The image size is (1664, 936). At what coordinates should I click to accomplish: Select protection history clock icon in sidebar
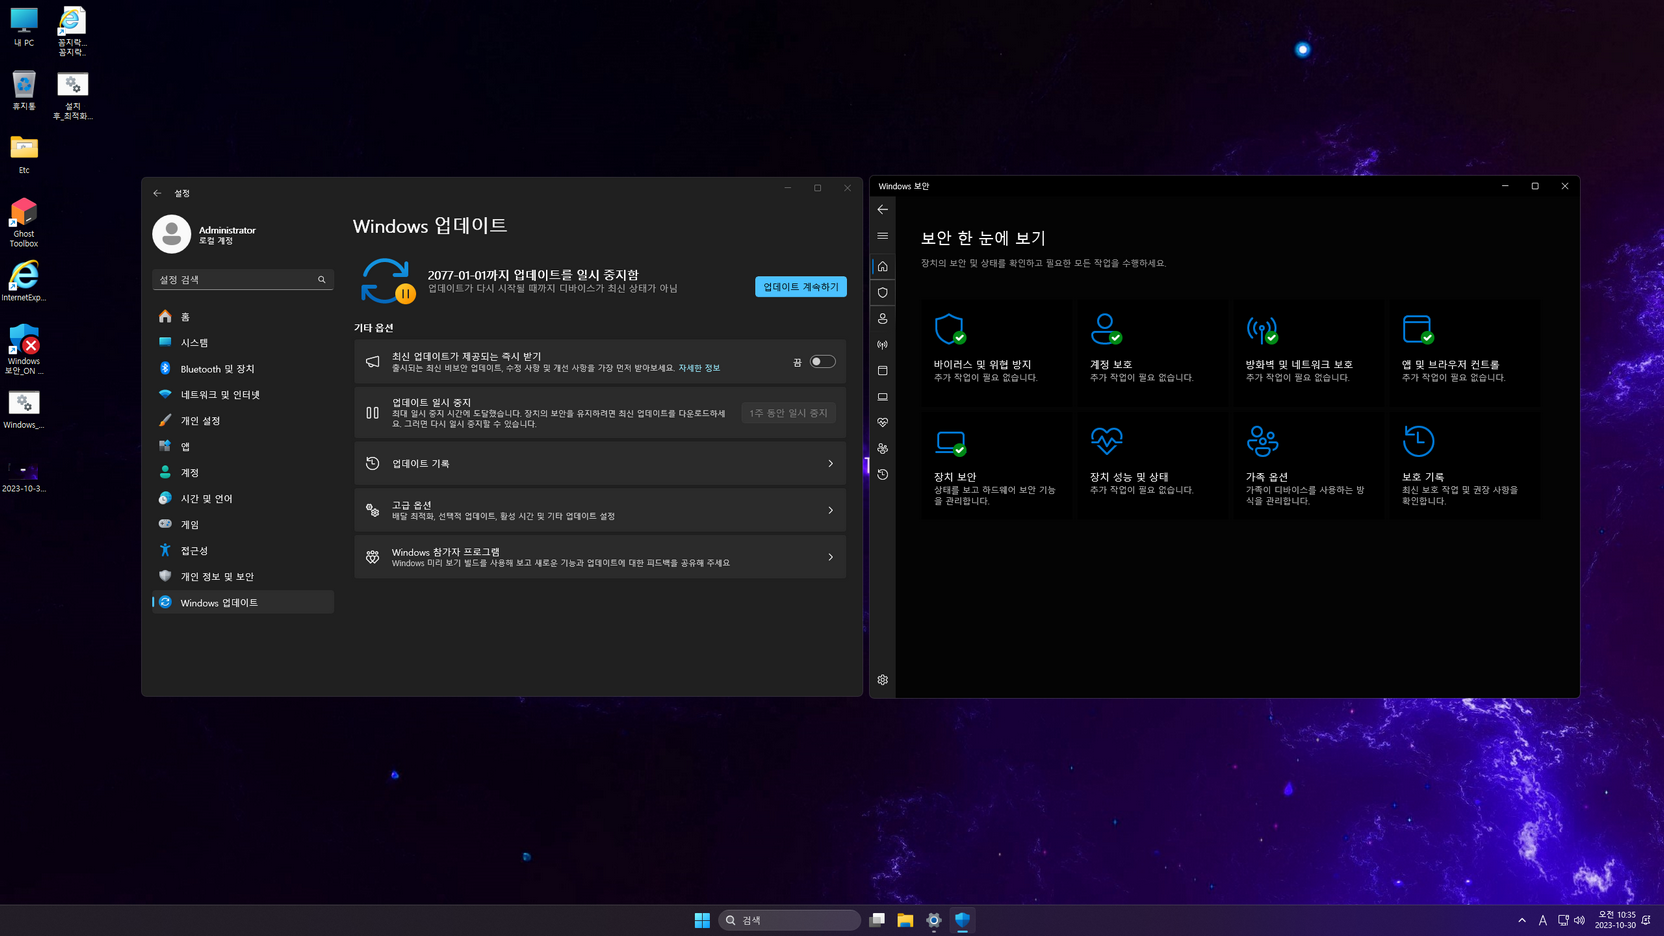pos(883,474)
